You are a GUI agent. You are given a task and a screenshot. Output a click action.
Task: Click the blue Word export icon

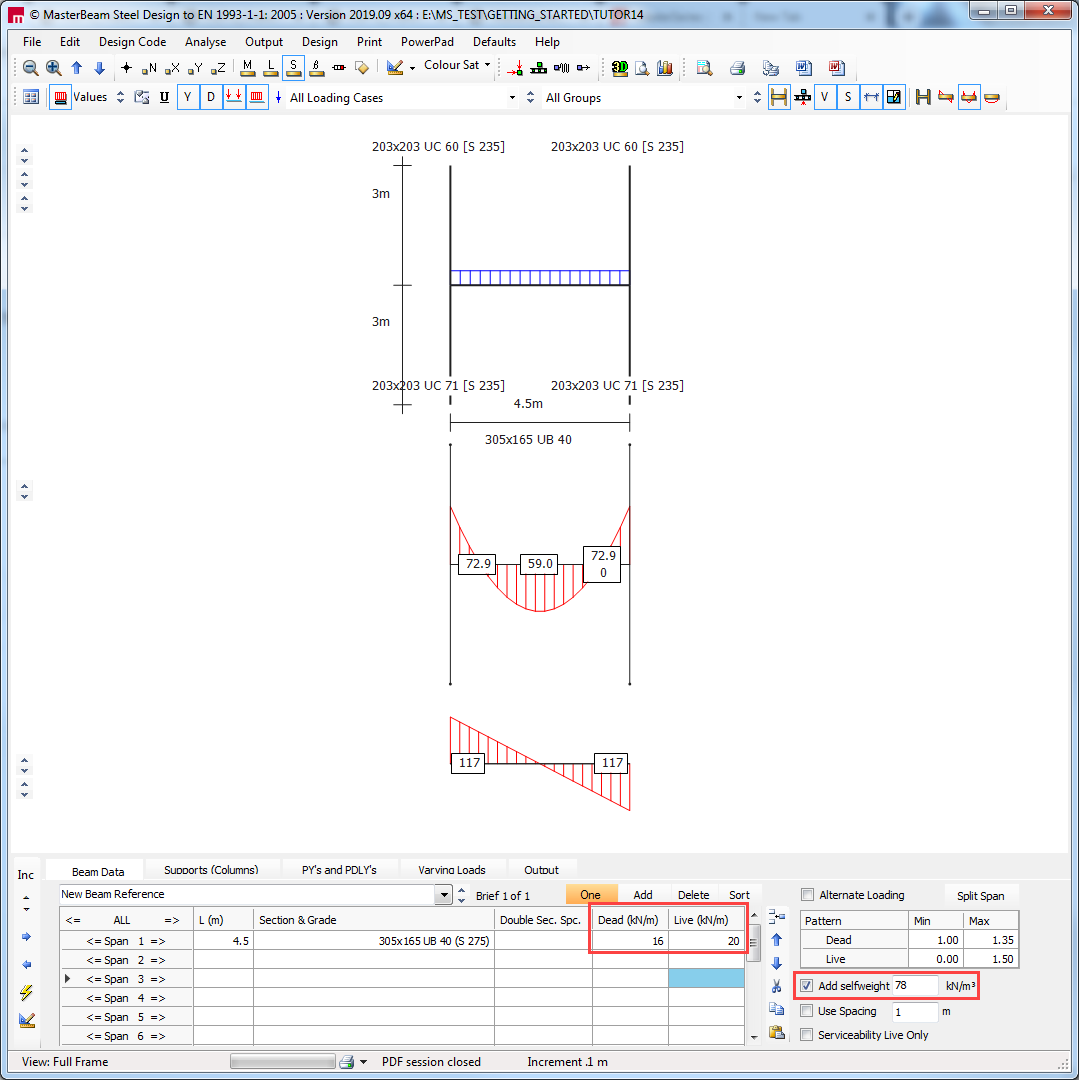click(x=803, y=68)
